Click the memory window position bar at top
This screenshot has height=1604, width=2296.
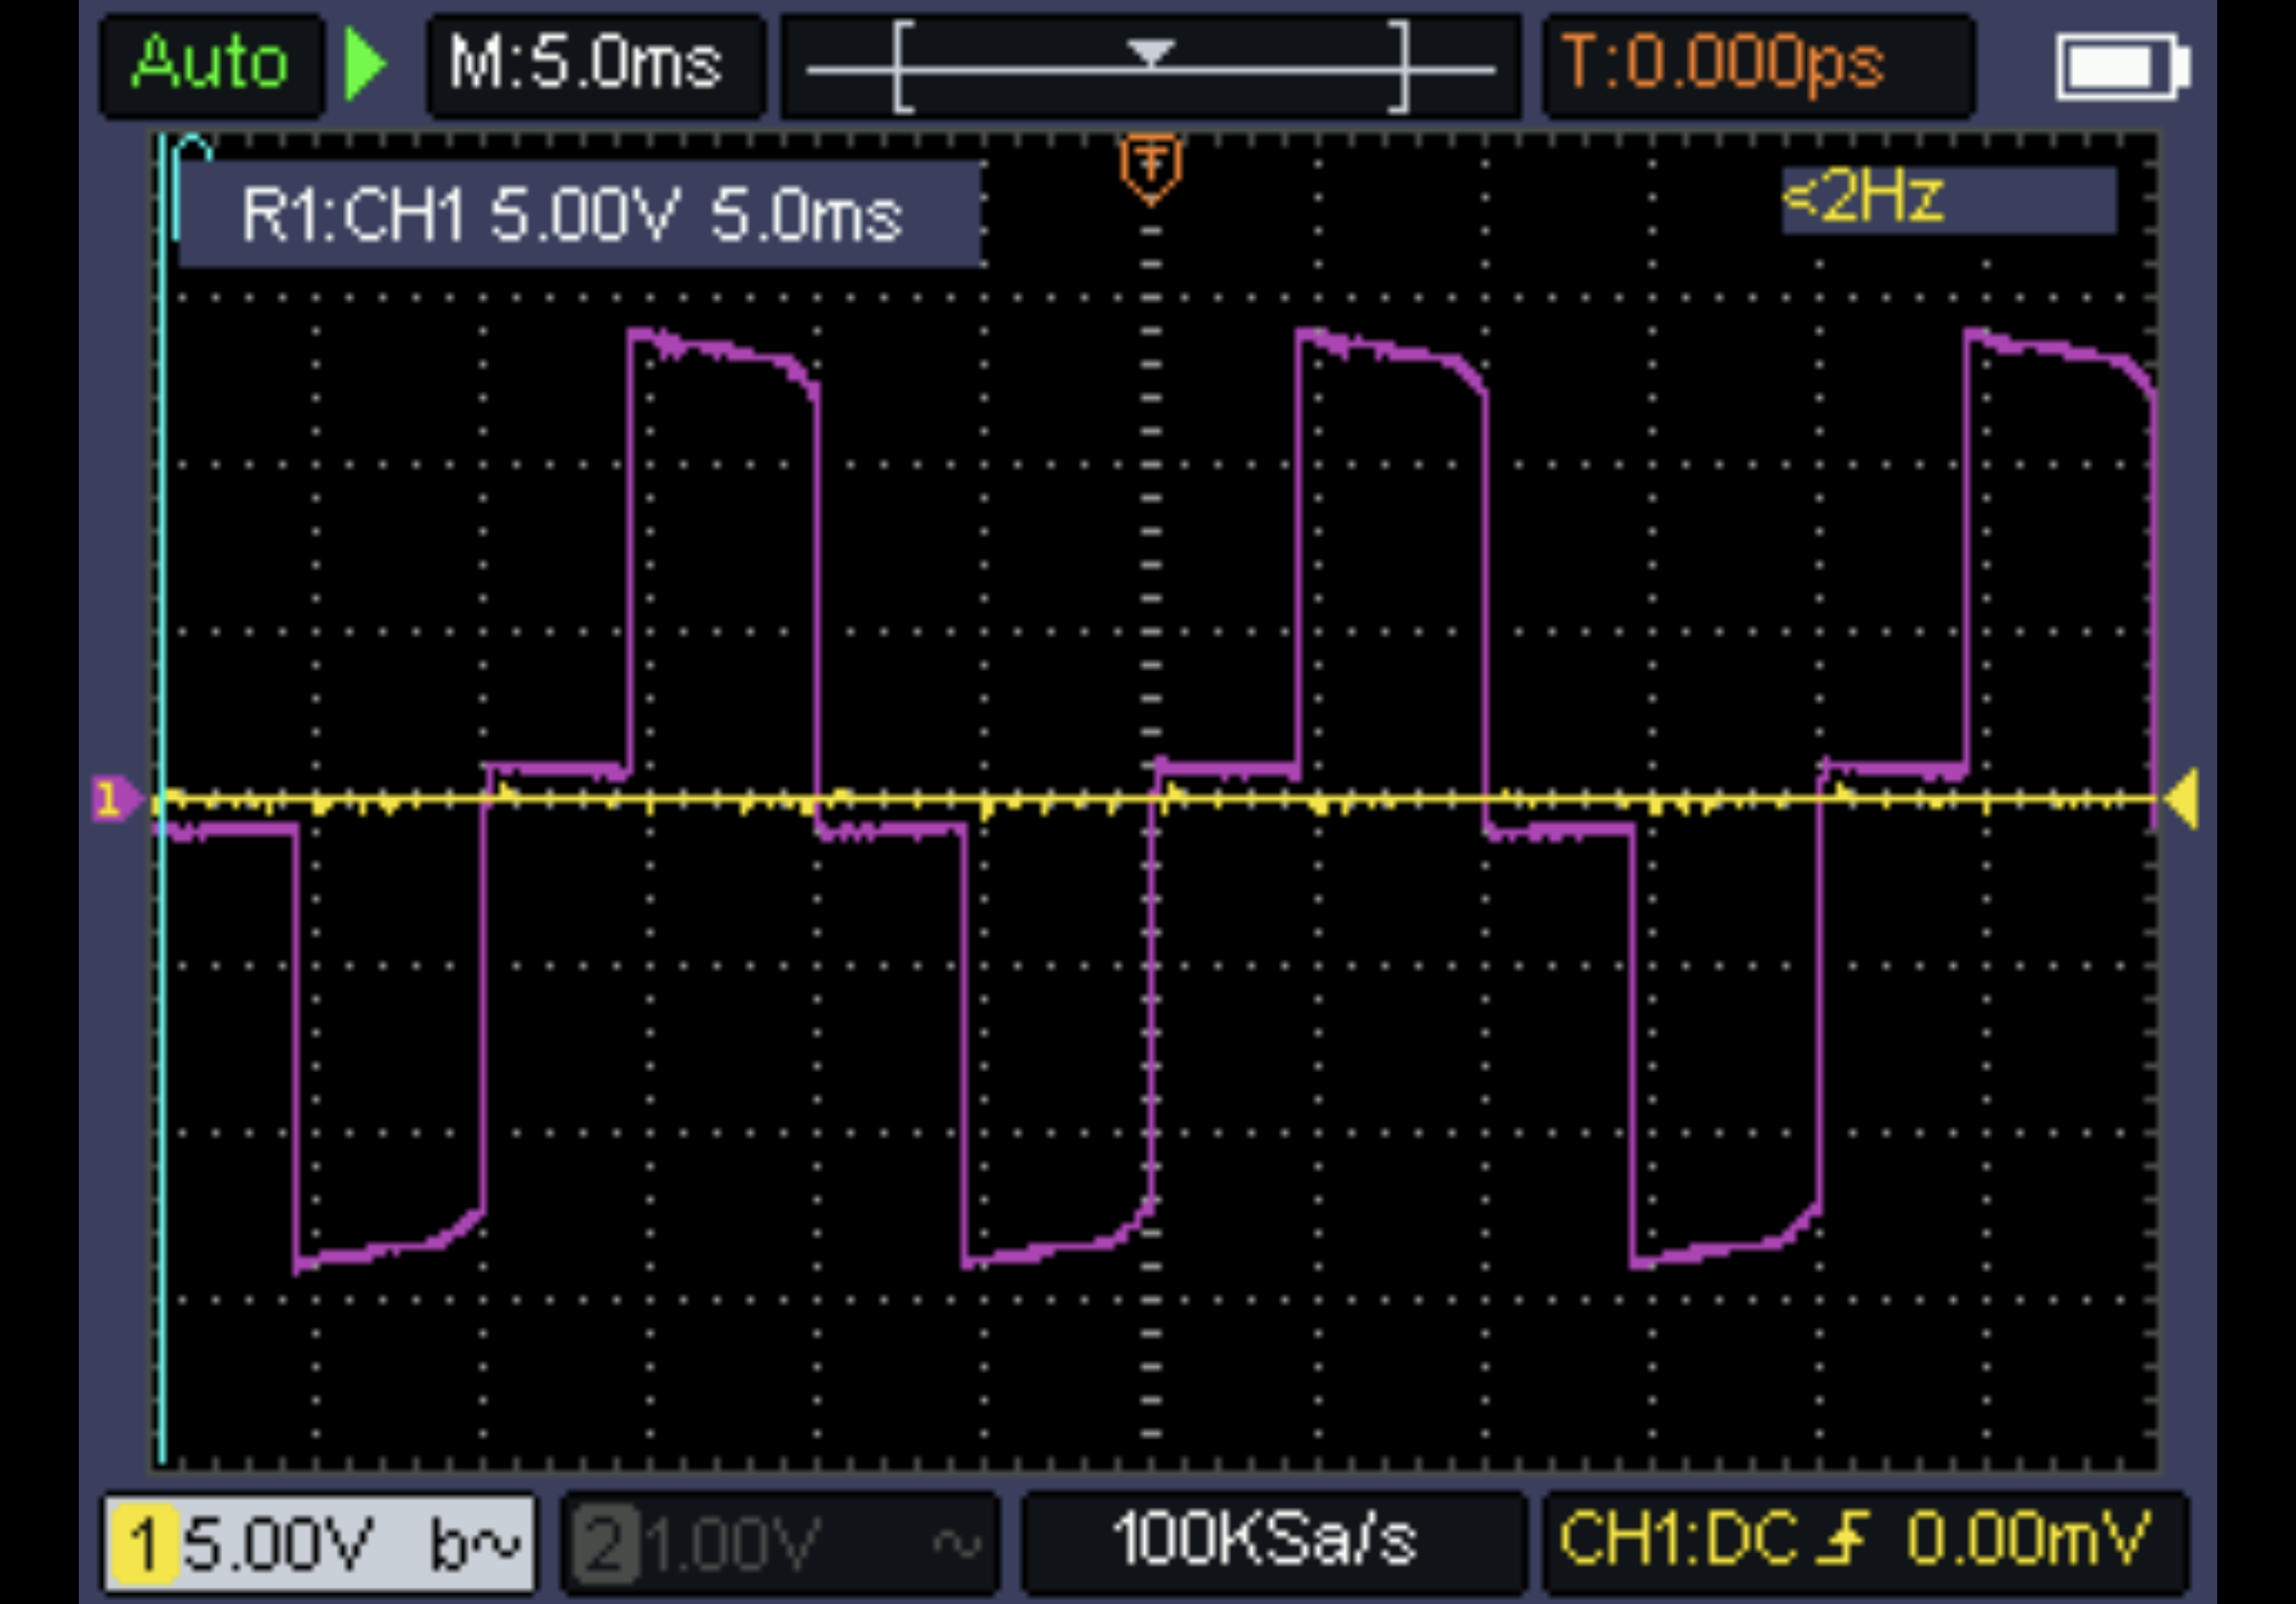coord(1150,66)
